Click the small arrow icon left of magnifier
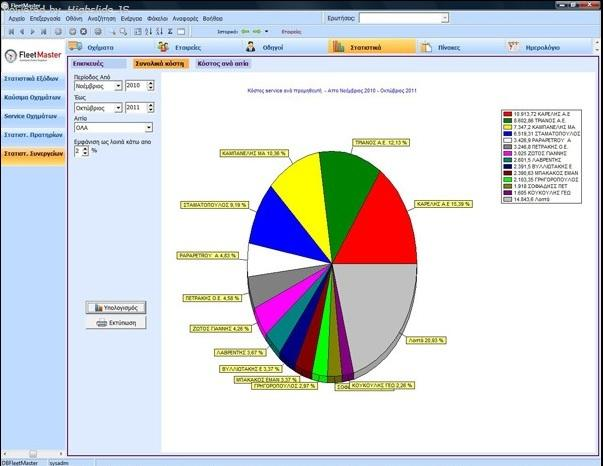This screenshot has width=604, height=466. pyautogui.click(x=113, y=32)
